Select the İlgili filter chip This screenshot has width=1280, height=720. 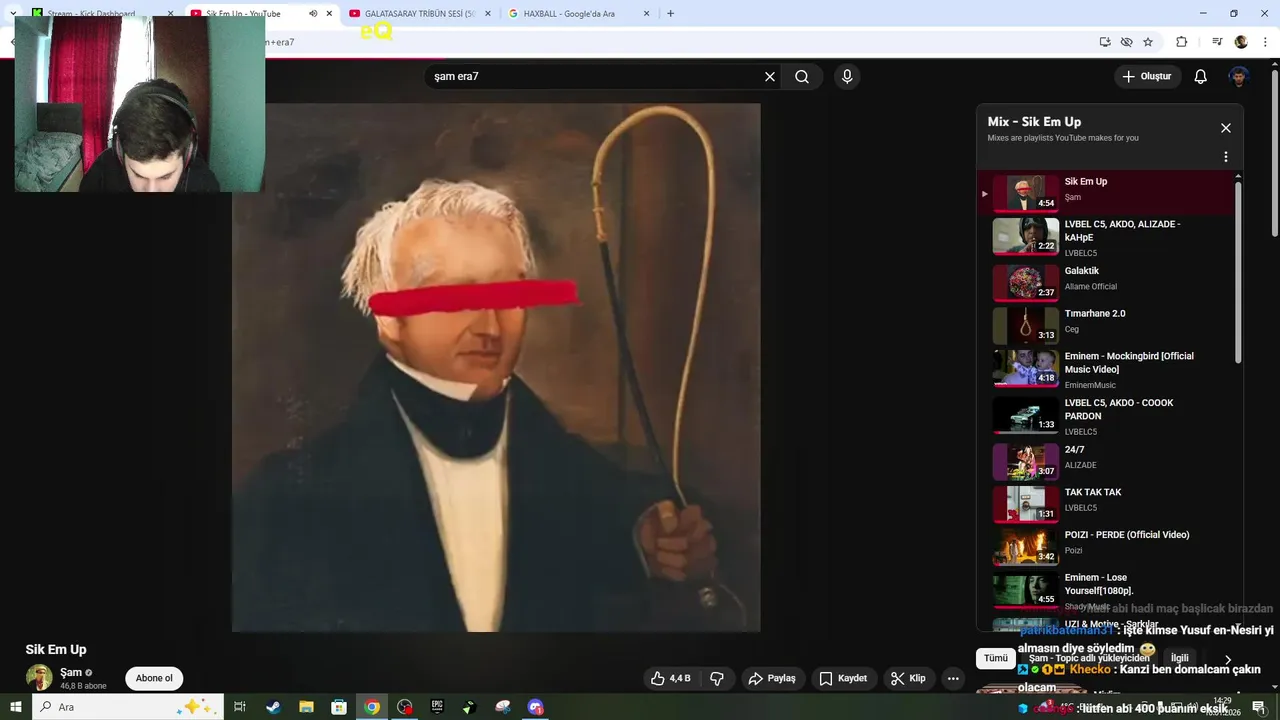pos(1180,658)
